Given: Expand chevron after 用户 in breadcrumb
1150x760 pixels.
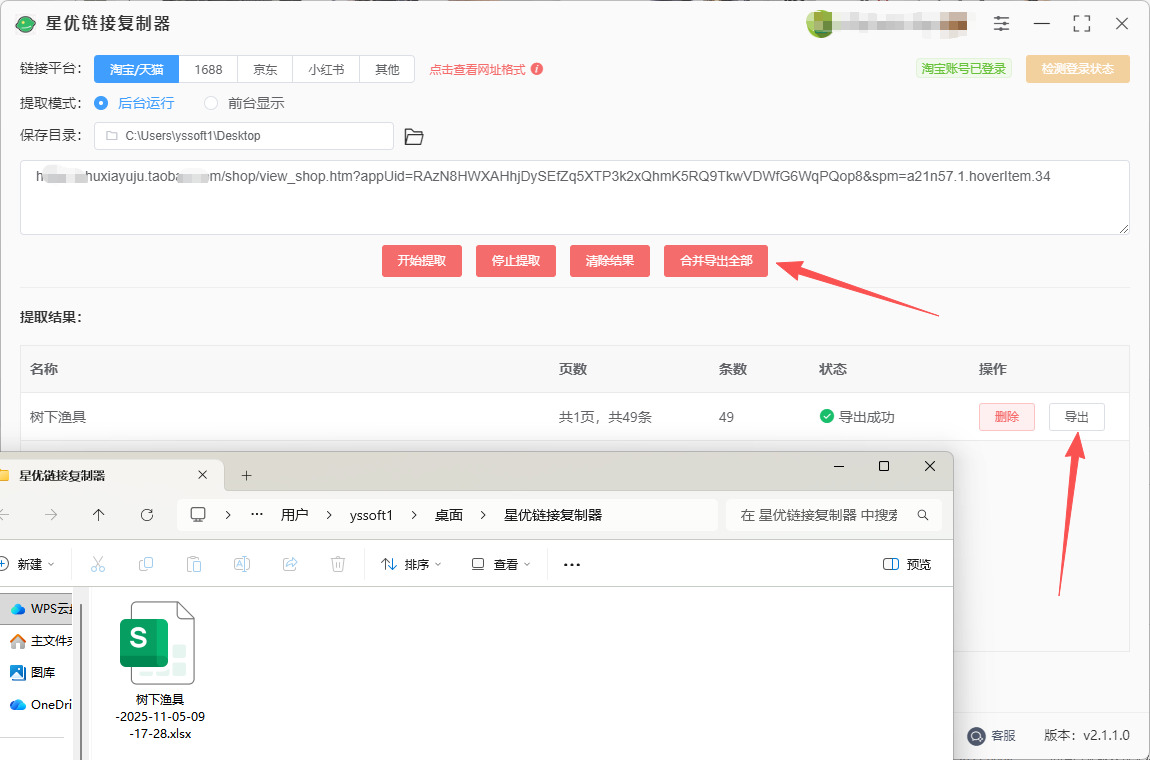Looking at the screenshot, I should tap(329, 515).
